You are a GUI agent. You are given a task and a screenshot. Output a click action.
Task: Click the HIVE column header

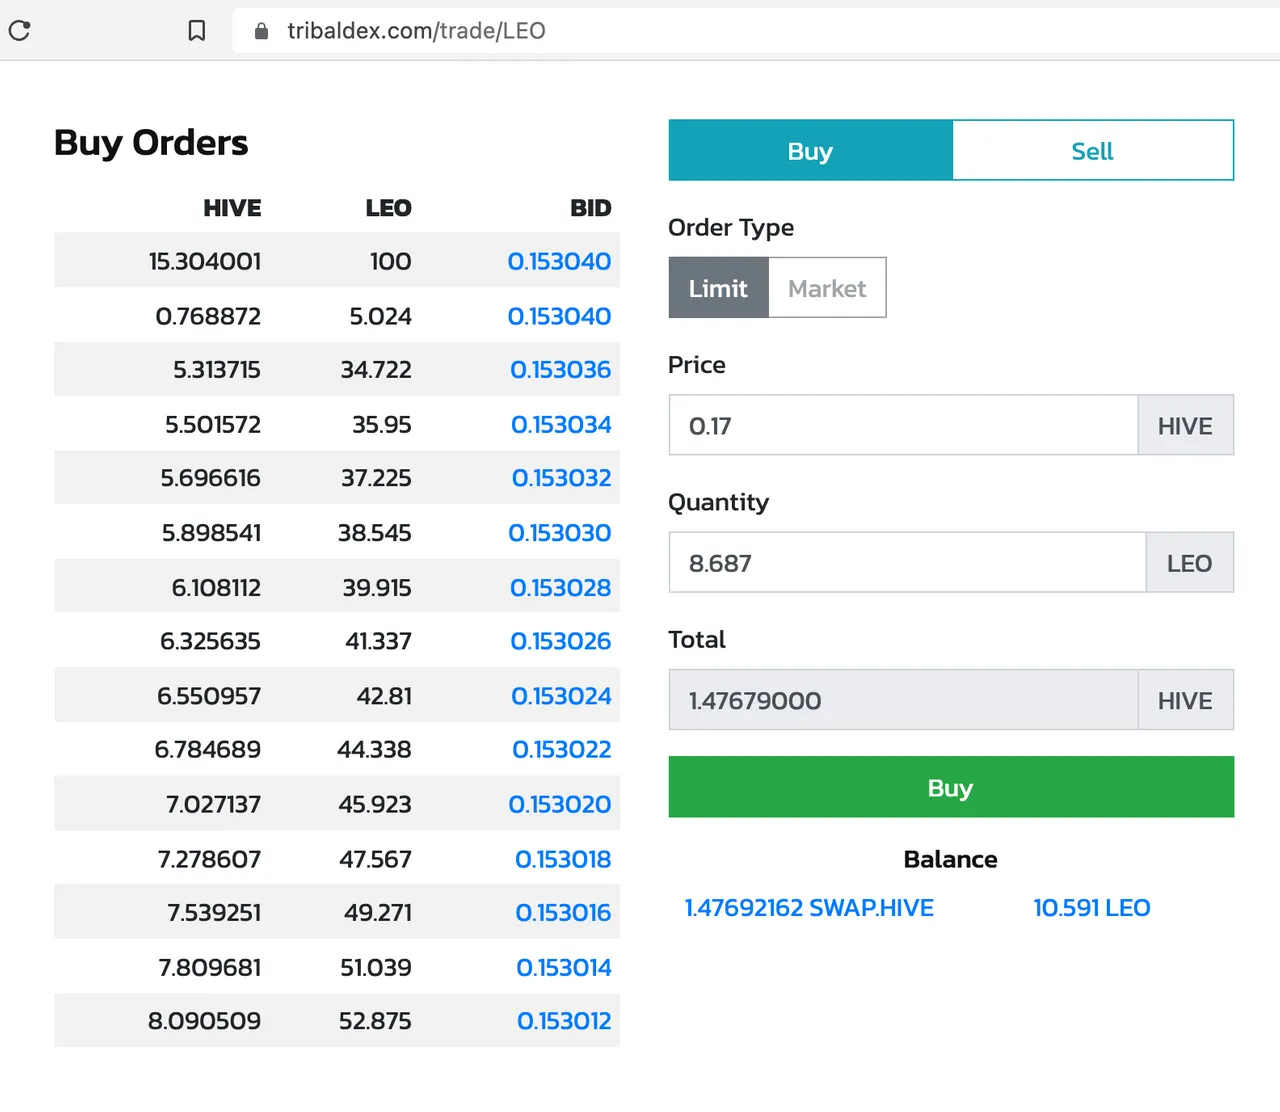click(232, 208)
